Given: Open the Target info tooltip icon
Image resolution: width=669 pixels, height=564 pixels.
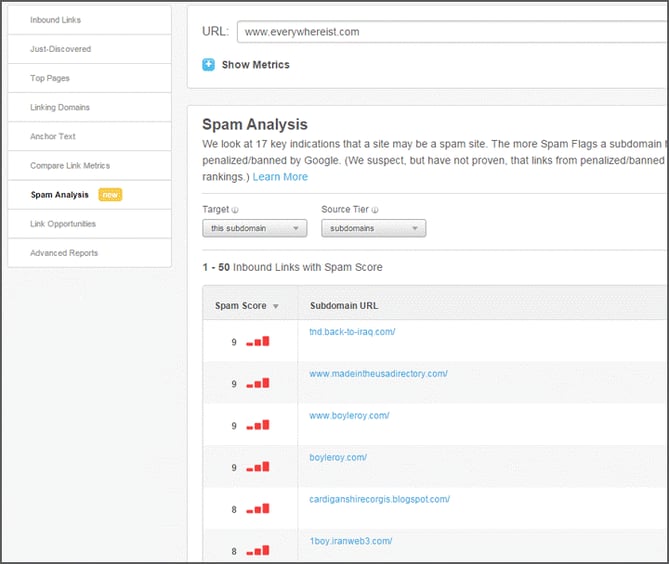Looking at the screenshot, I should 235,210.
